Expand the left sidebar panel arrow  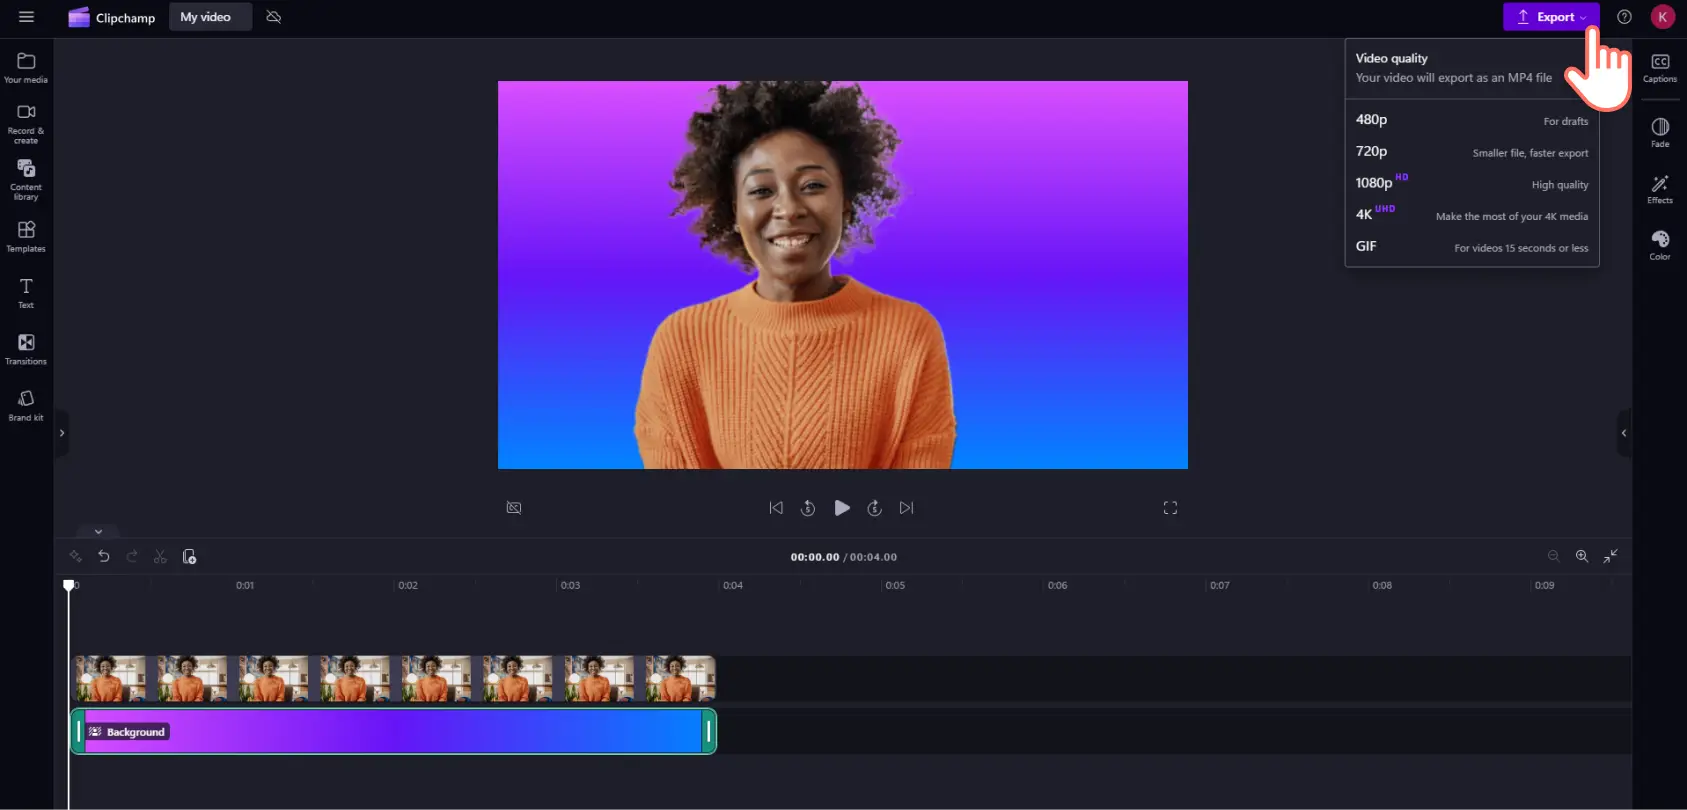click(x=61, y=433)
